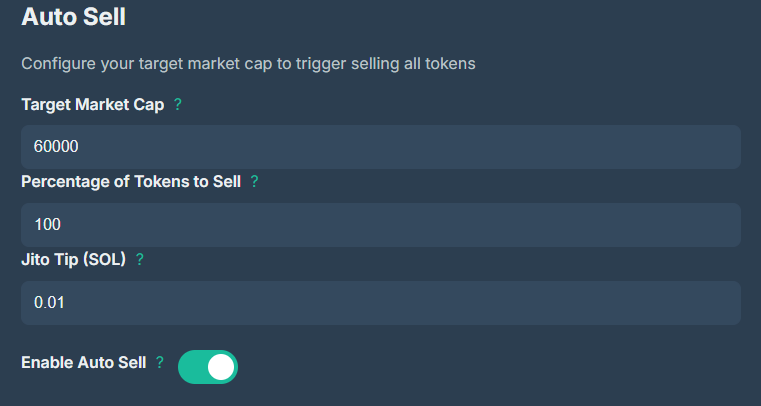Click the "Configure your target market cap" description
761x406 pixels.
coord(248,63)
